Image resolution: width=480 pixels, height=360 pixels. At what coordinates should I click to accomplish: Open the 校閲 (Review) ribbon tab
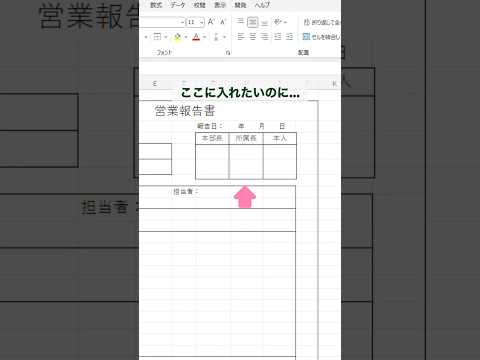pyautogui.click(x=200, y=5)
